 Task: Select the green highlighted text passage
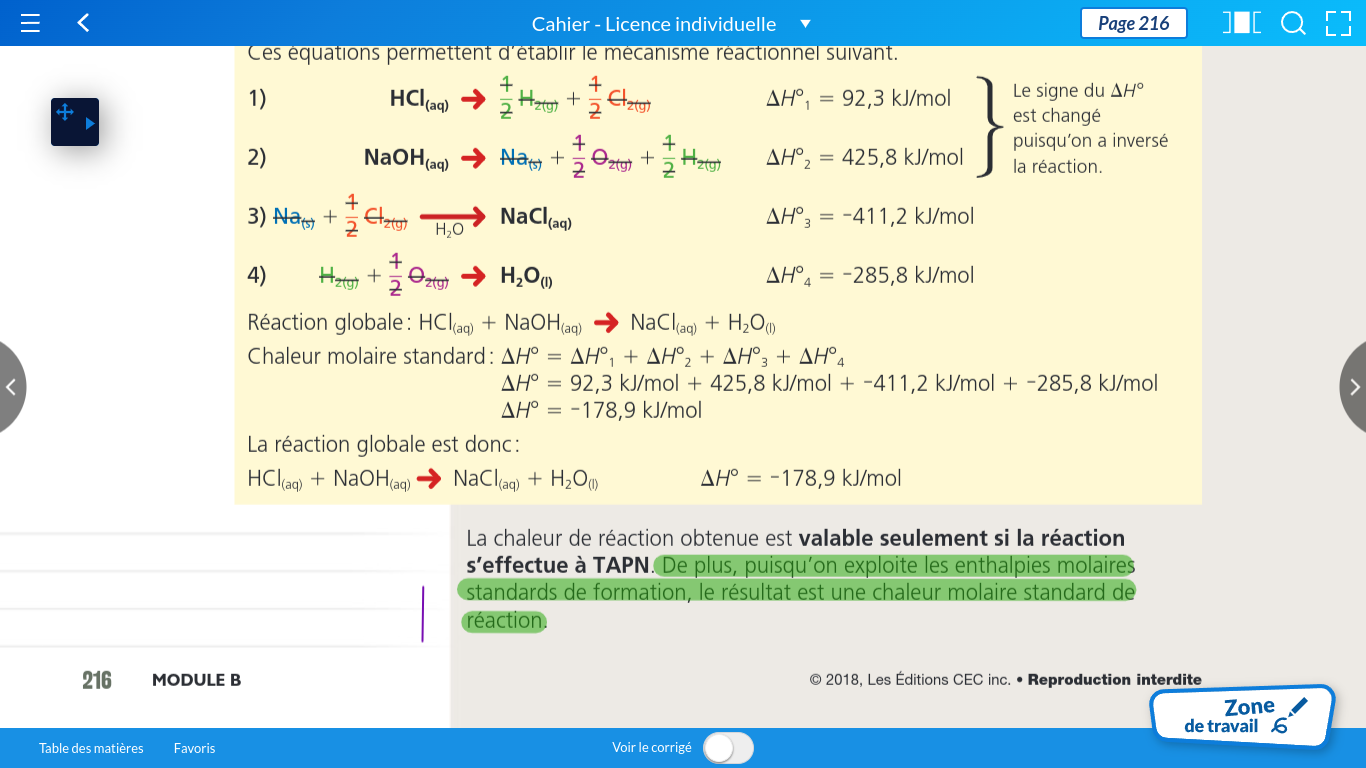798,593
